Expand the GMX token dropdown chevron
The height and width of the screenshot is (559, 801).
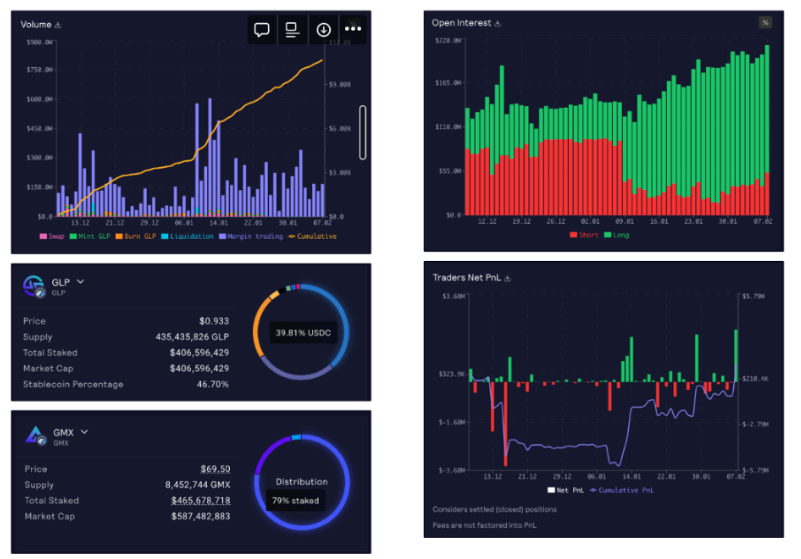point(84,432)
